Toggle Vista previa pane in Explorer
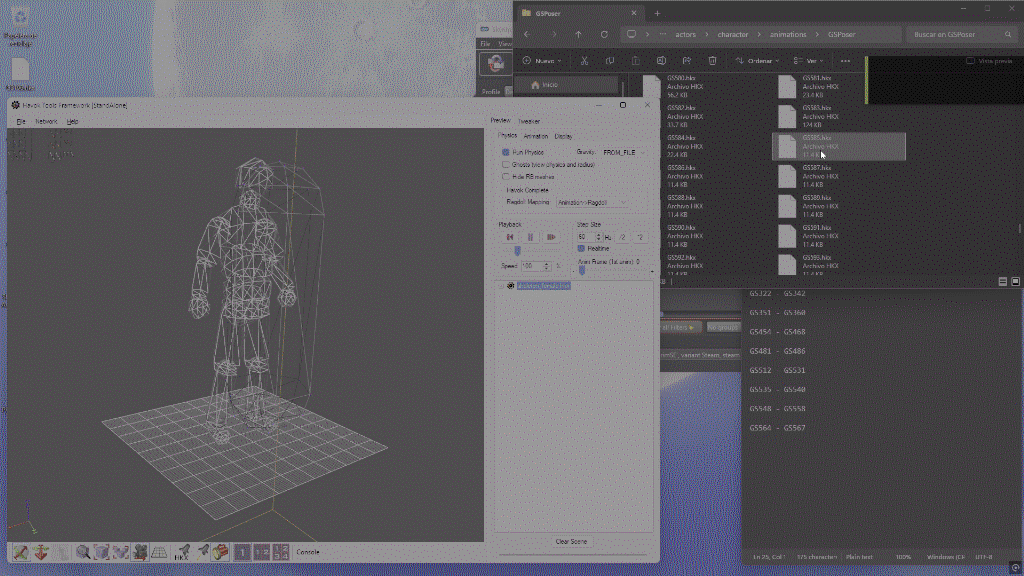This screenshot has width=1024, height=576. pyautogui.click(x=989, y=61)
